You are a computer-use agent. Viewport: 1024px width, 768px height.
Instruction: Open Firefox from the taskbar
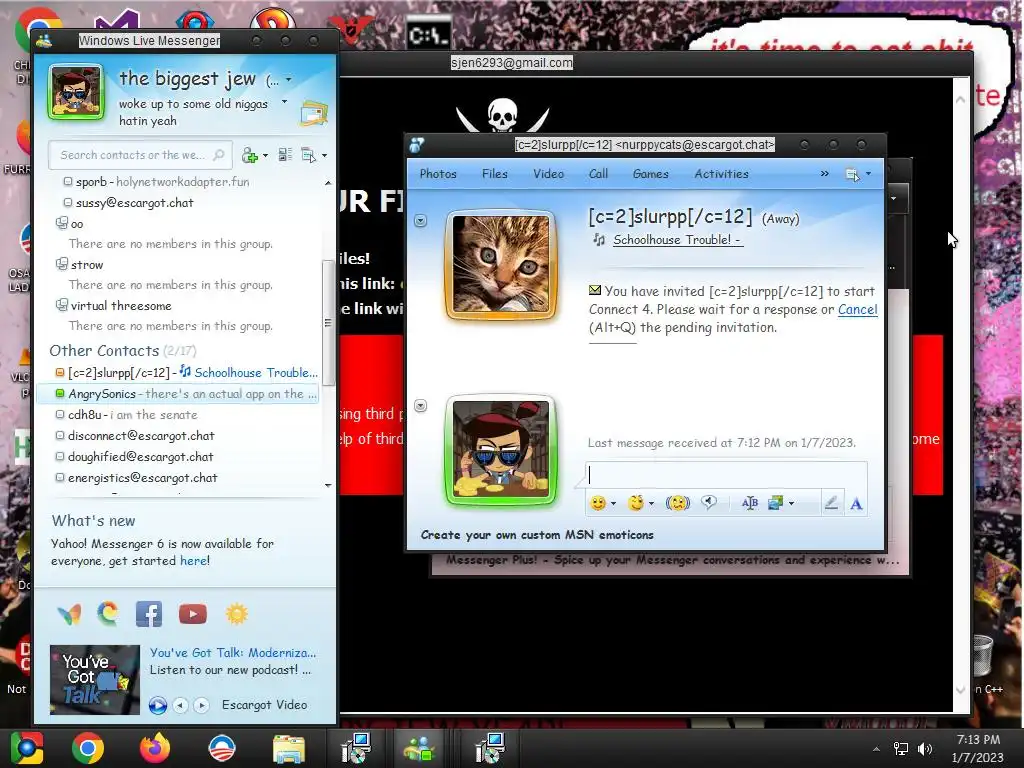[x=155, y=748]
